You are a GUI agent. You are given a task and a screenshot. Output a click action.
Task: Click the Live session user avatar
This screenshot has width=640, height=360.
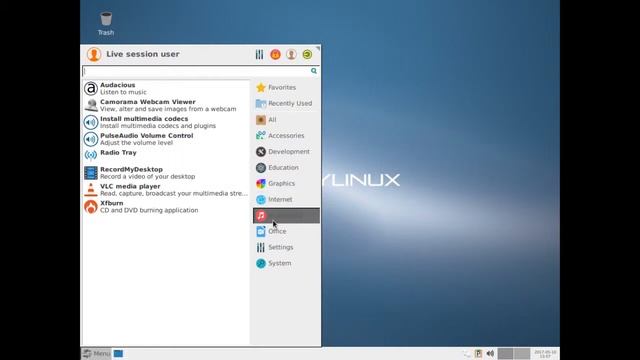tap(94, 54)
